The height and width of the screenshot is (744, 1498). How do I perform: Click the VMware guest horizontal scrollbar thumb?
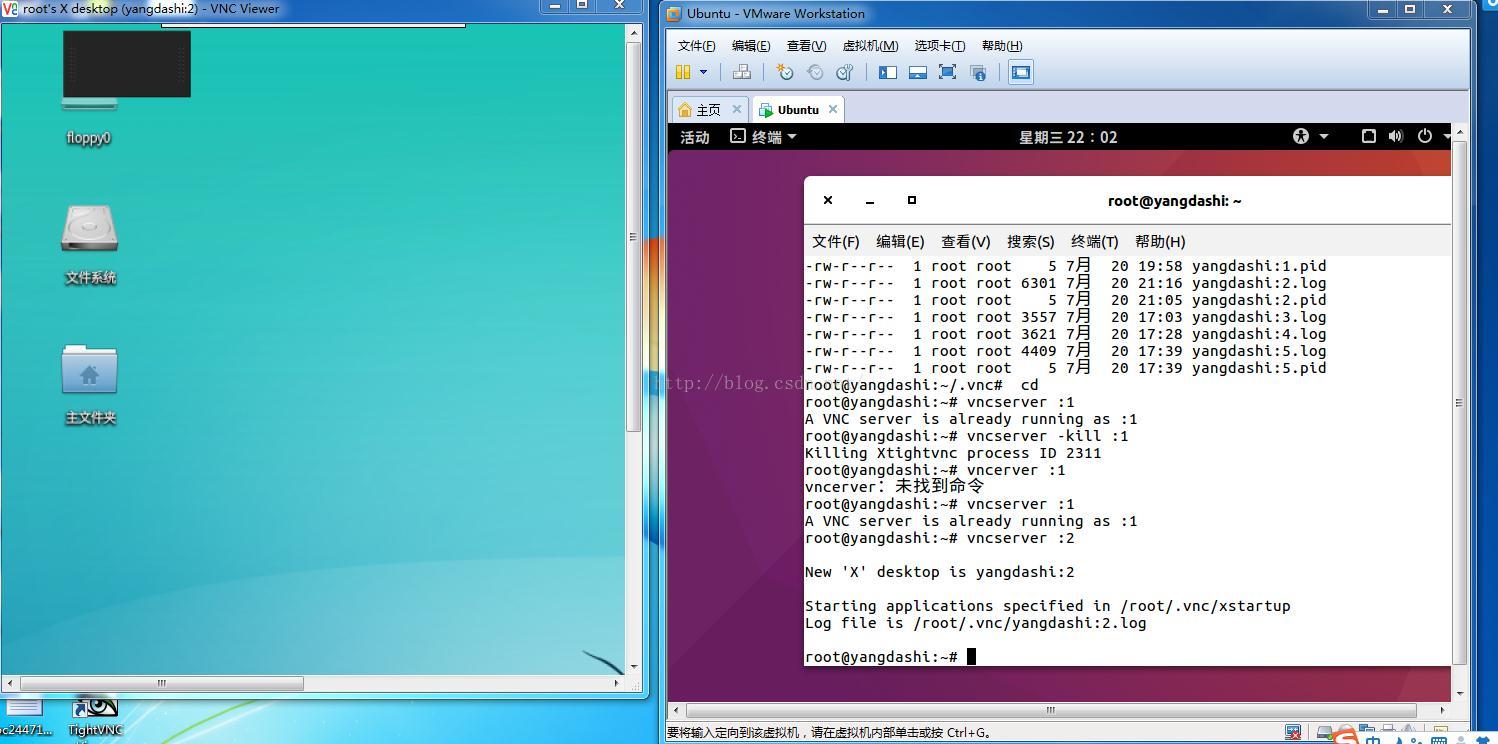point(1050,710)
